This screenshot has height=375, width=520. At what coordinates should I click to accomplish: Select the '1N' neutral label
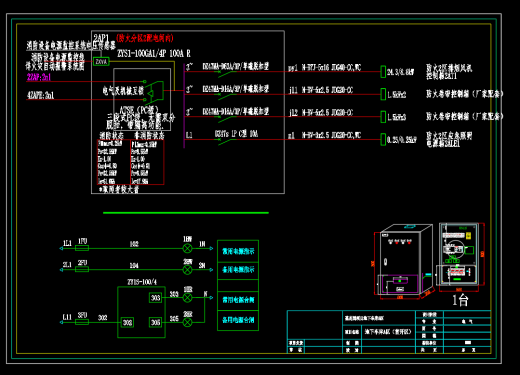pos(202,244)
